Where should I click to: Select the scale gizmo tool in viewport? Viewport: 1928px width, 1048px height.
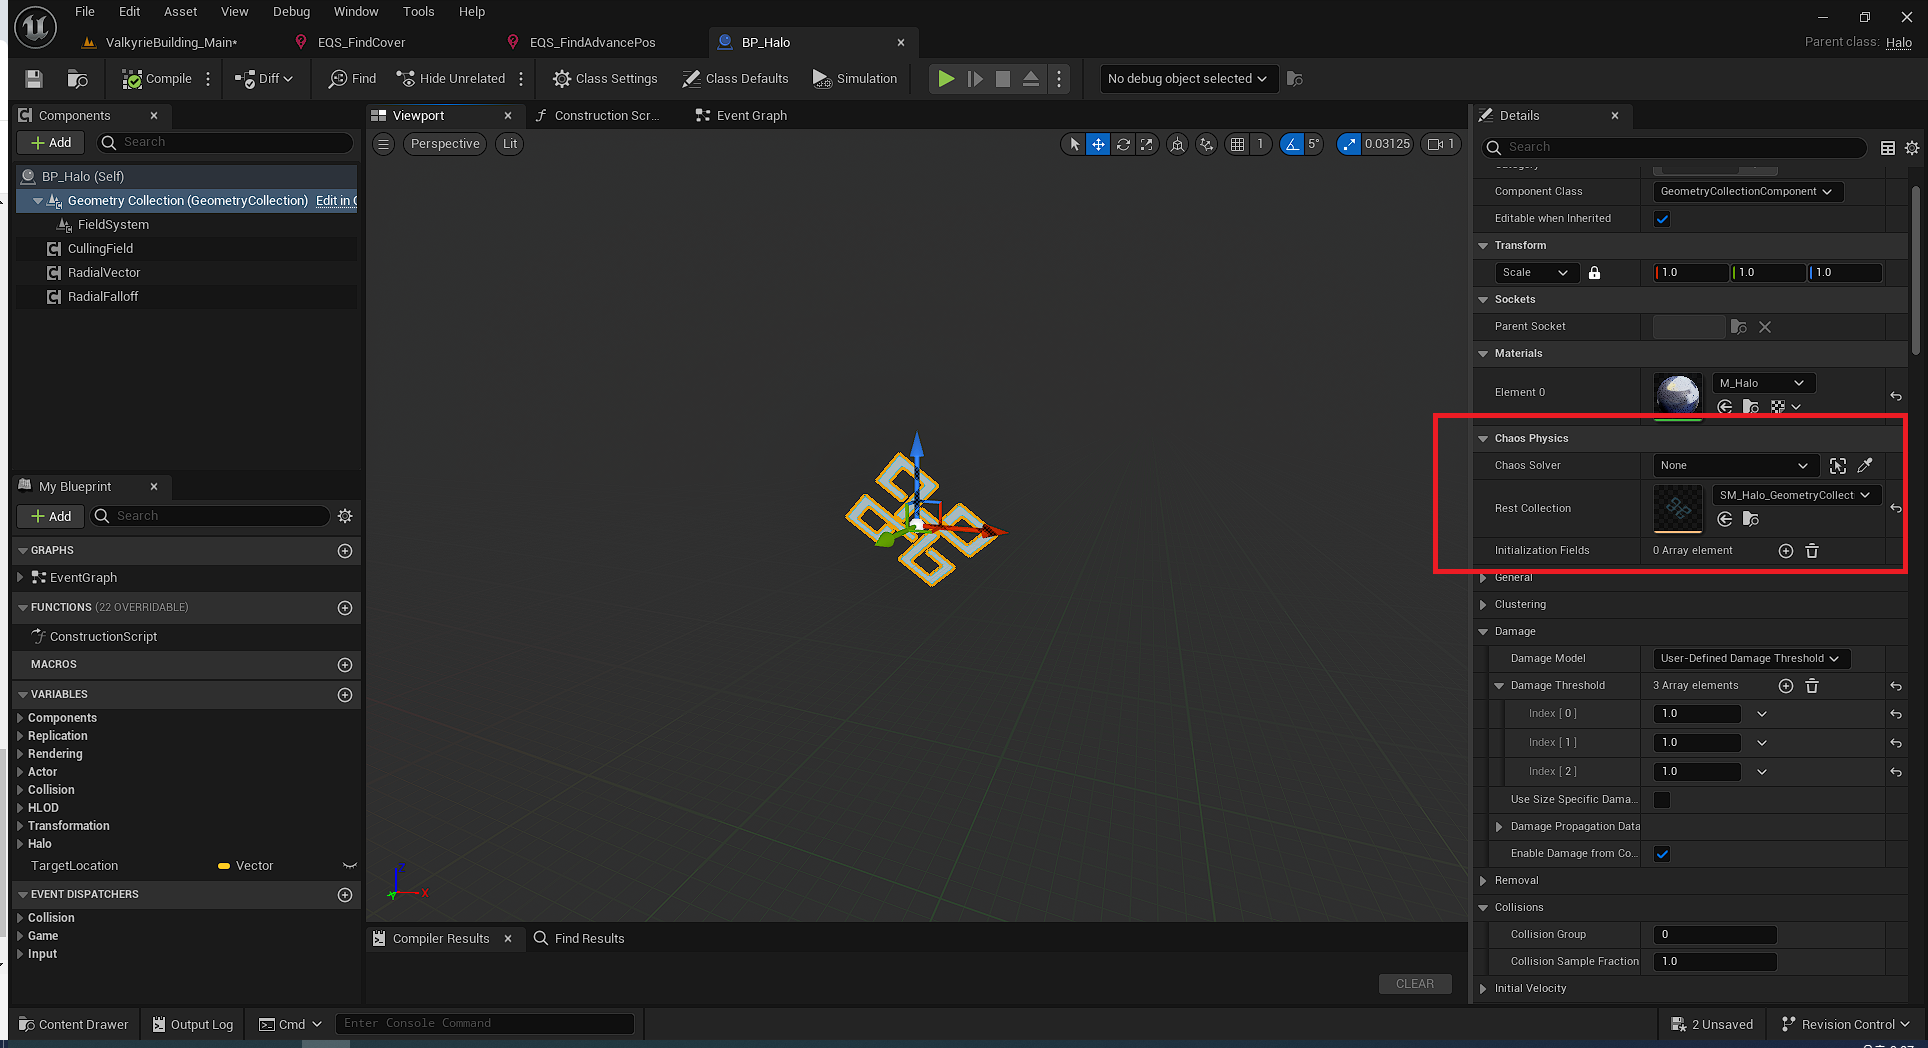(x=1147, y=144)
